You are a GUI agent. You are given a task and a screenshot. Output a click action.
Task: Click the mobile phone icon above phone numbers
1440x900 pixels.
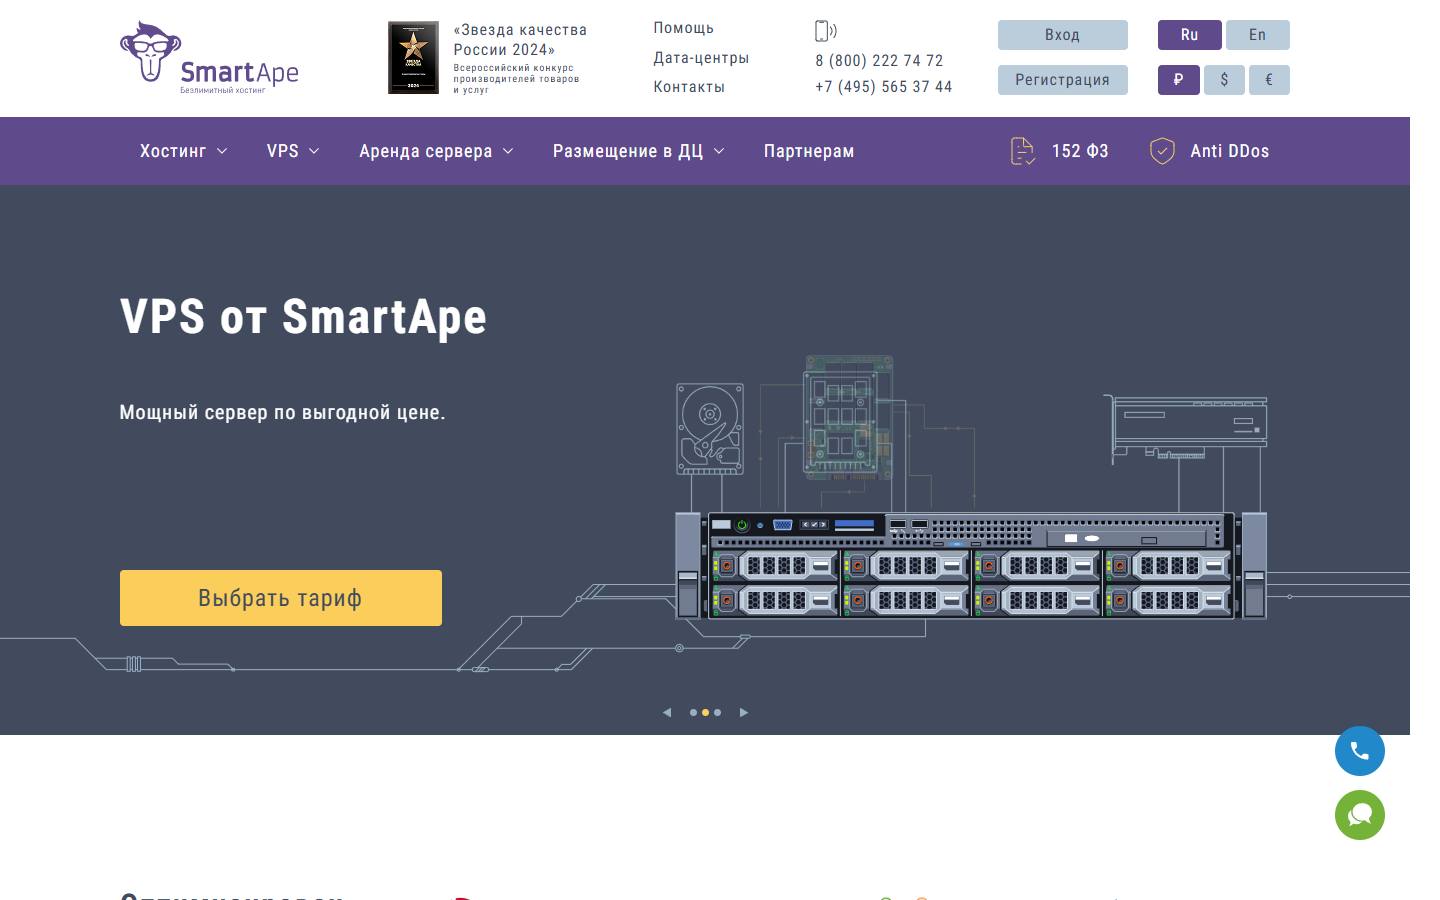pyautogui.click(x=825, y=31)
